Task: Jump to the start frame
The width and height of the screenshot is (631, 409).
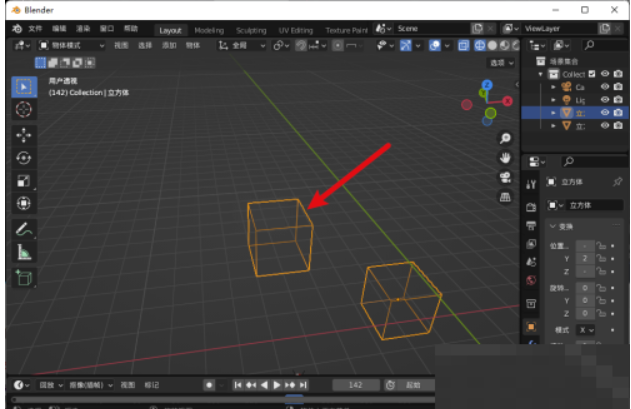Action: 238,385
